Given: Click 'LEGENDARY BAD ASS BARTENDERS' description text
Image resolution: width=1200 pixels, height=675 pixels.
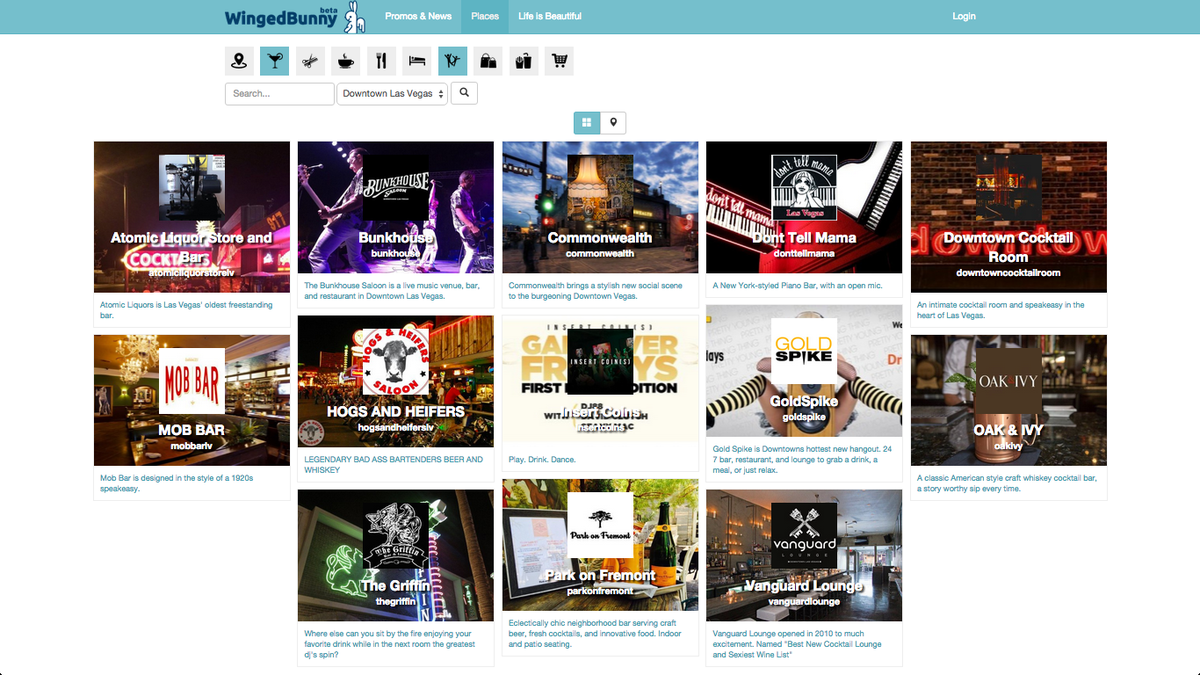Looking at the screenshot, I should [x=394, y=465].
